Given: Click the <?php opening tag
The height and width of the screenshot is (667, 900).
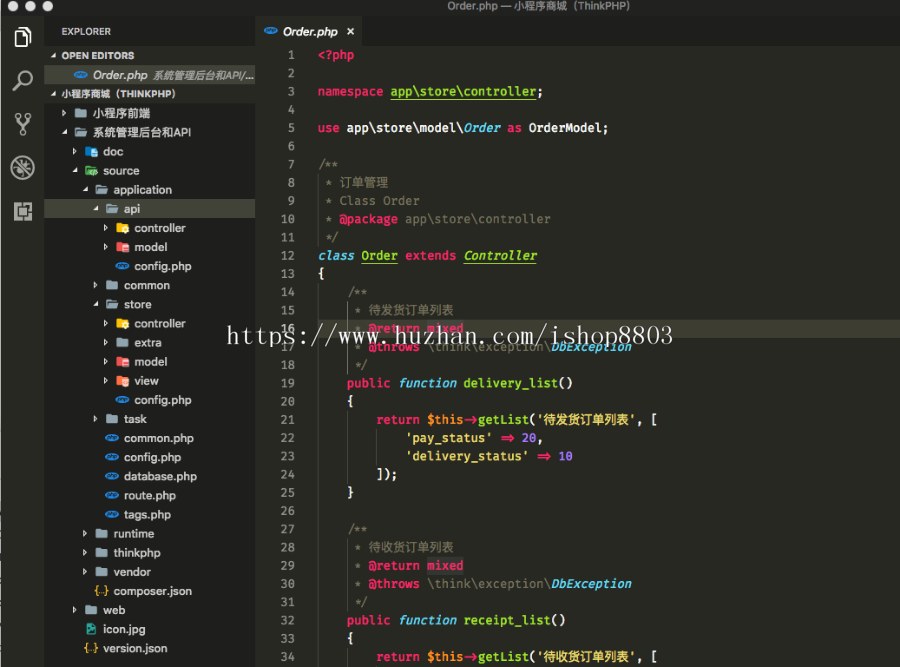Looking at the screenshot, I should (x=336, y=55).
